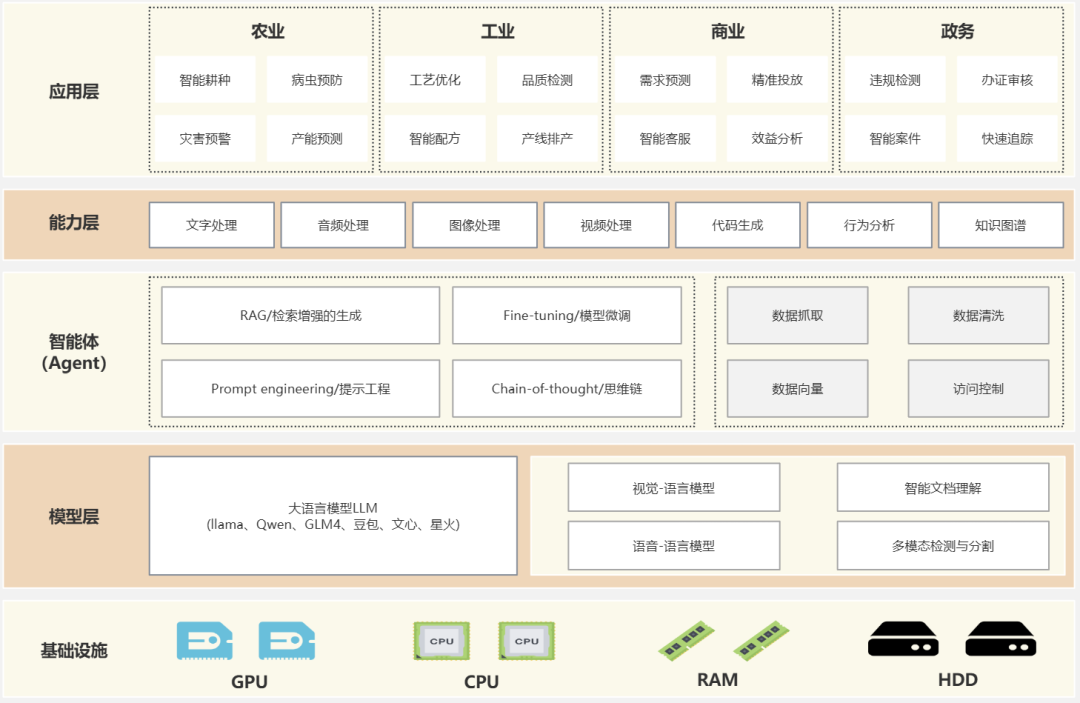Viewport: 1080px width, 703px height.
Task: Click the second CPU chip icon
Action: point(526,641)
